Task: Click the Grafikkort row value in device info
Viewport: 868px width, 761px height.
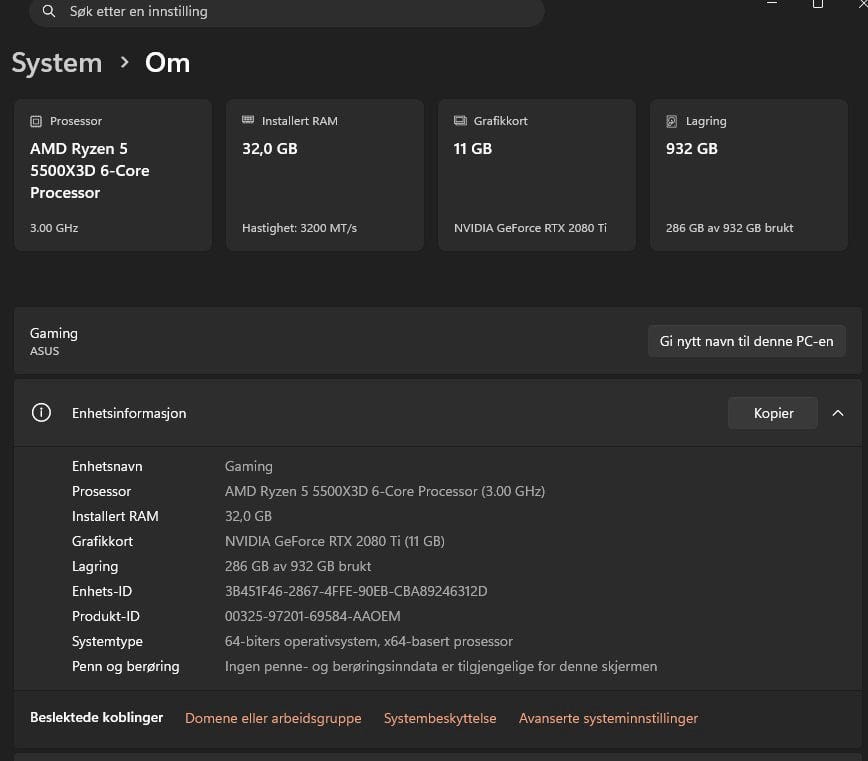Action: pyautogui.click(x=334, y=541)
